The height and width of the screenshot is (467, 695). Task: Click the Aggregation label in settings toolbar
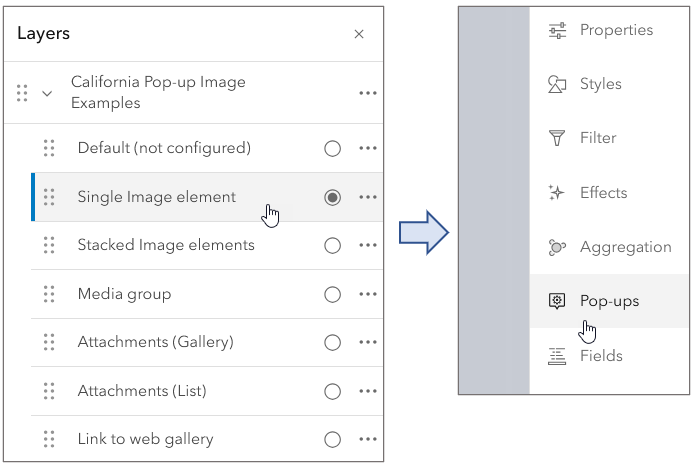coord(625,247)
